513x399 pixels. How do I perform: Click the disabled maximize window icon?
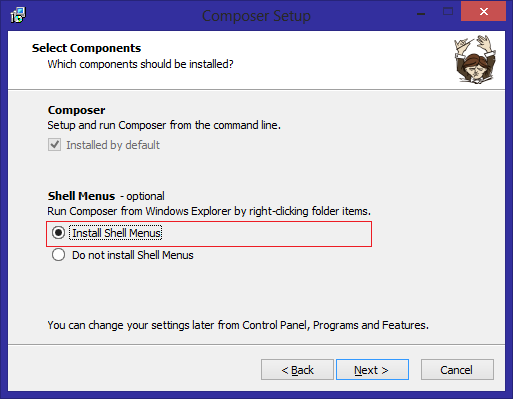pyautogui.click(x=448, y=12)
